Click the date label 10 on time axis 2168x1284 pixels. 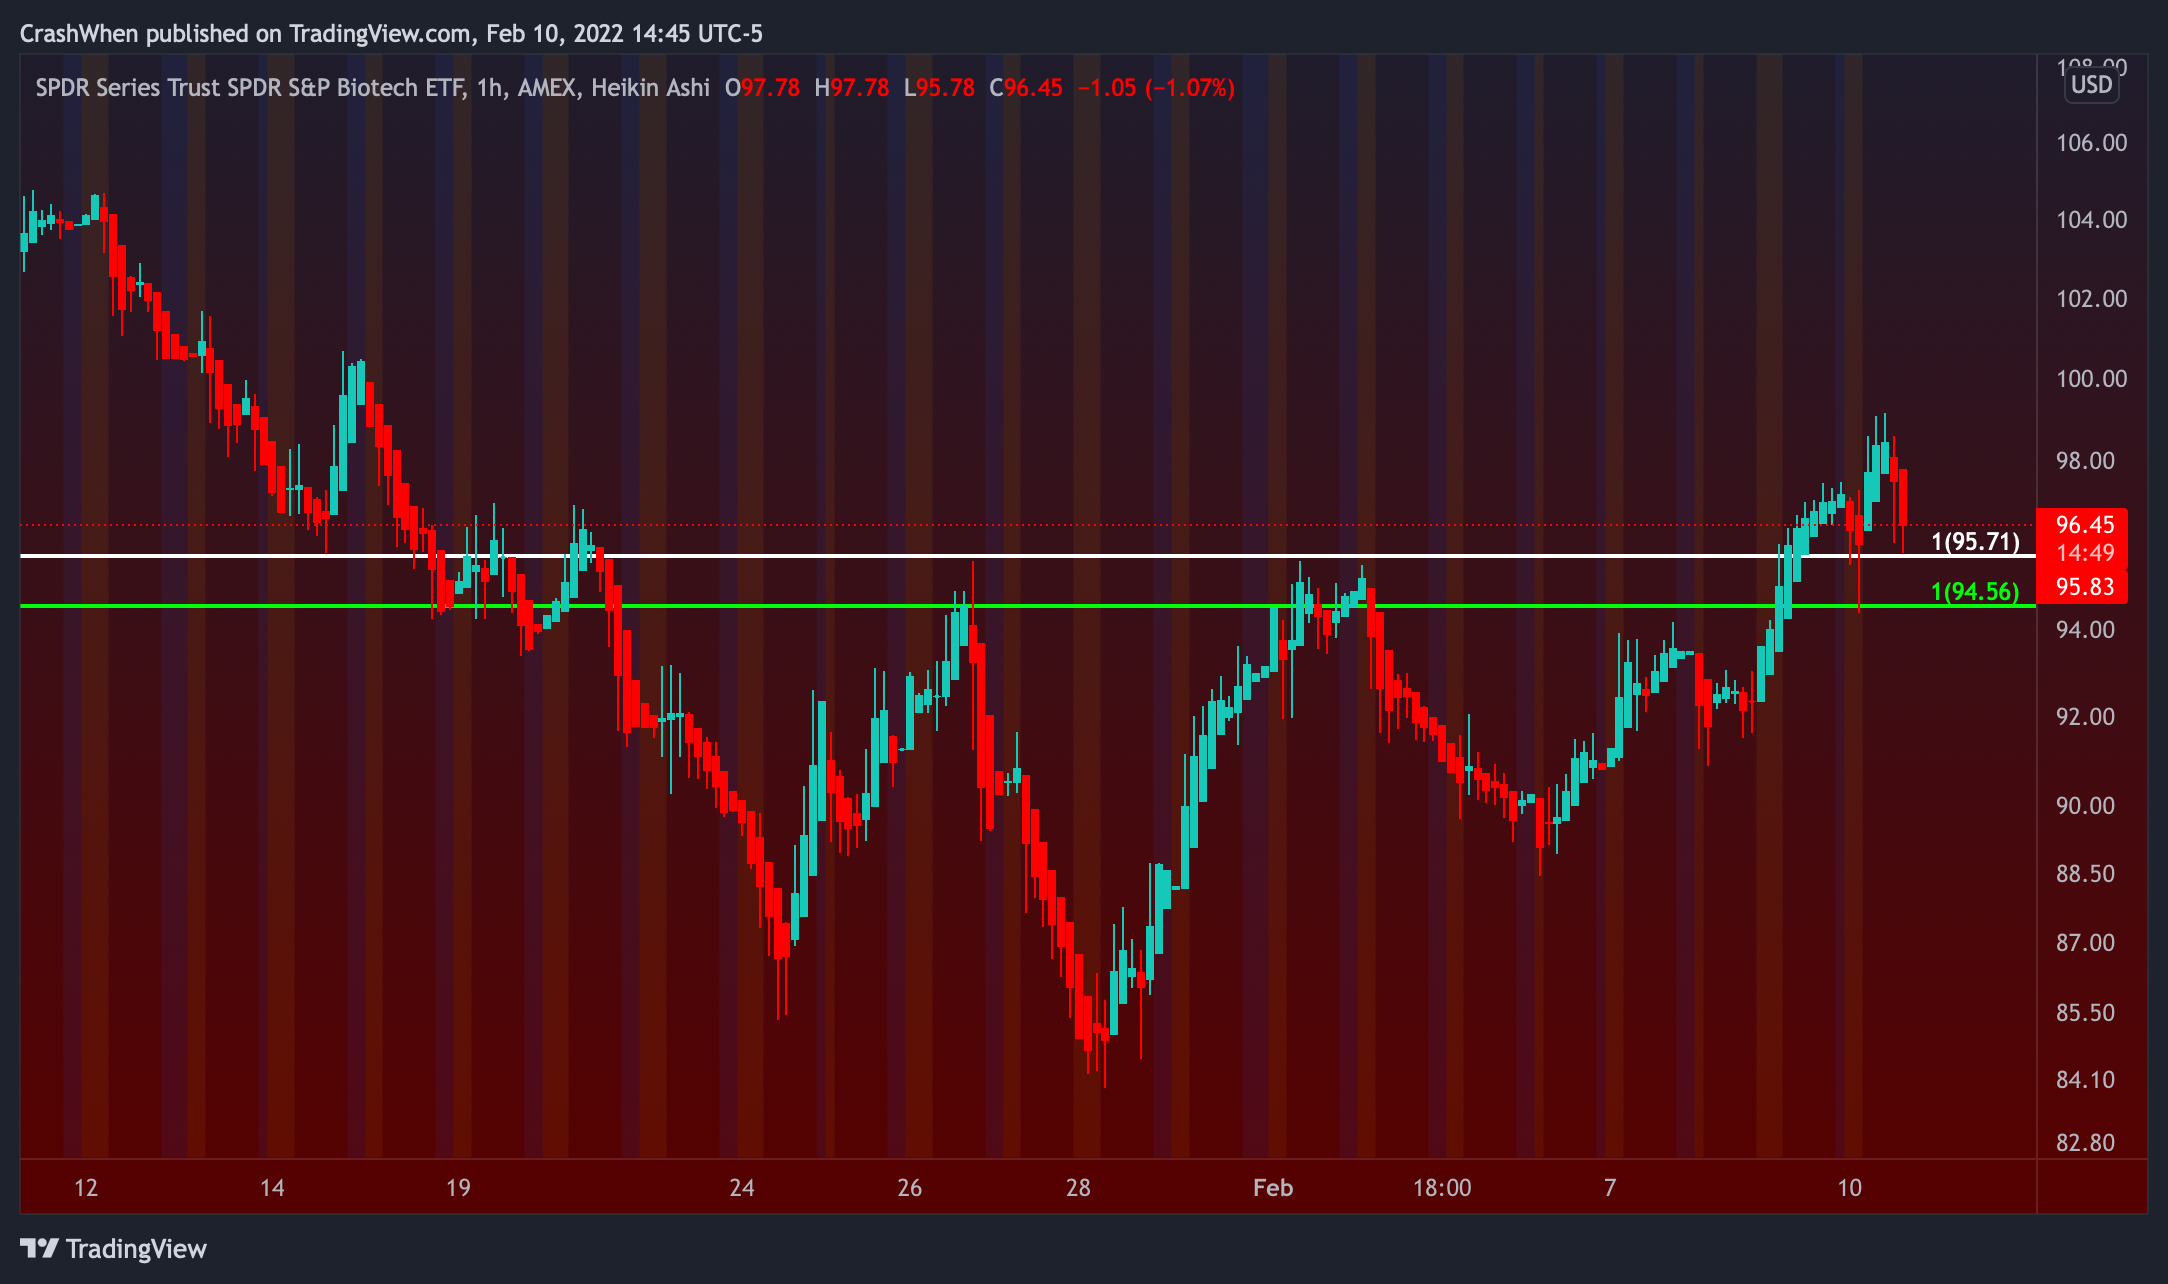pos(1850,1188)
